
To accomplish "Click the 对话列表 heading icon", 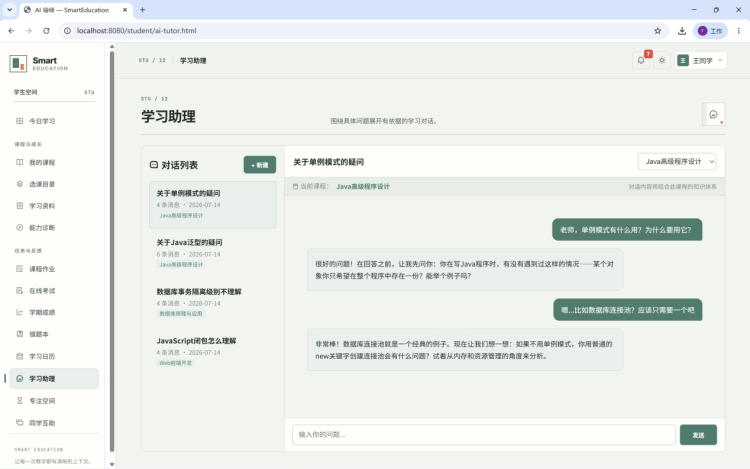I will 154,164.
